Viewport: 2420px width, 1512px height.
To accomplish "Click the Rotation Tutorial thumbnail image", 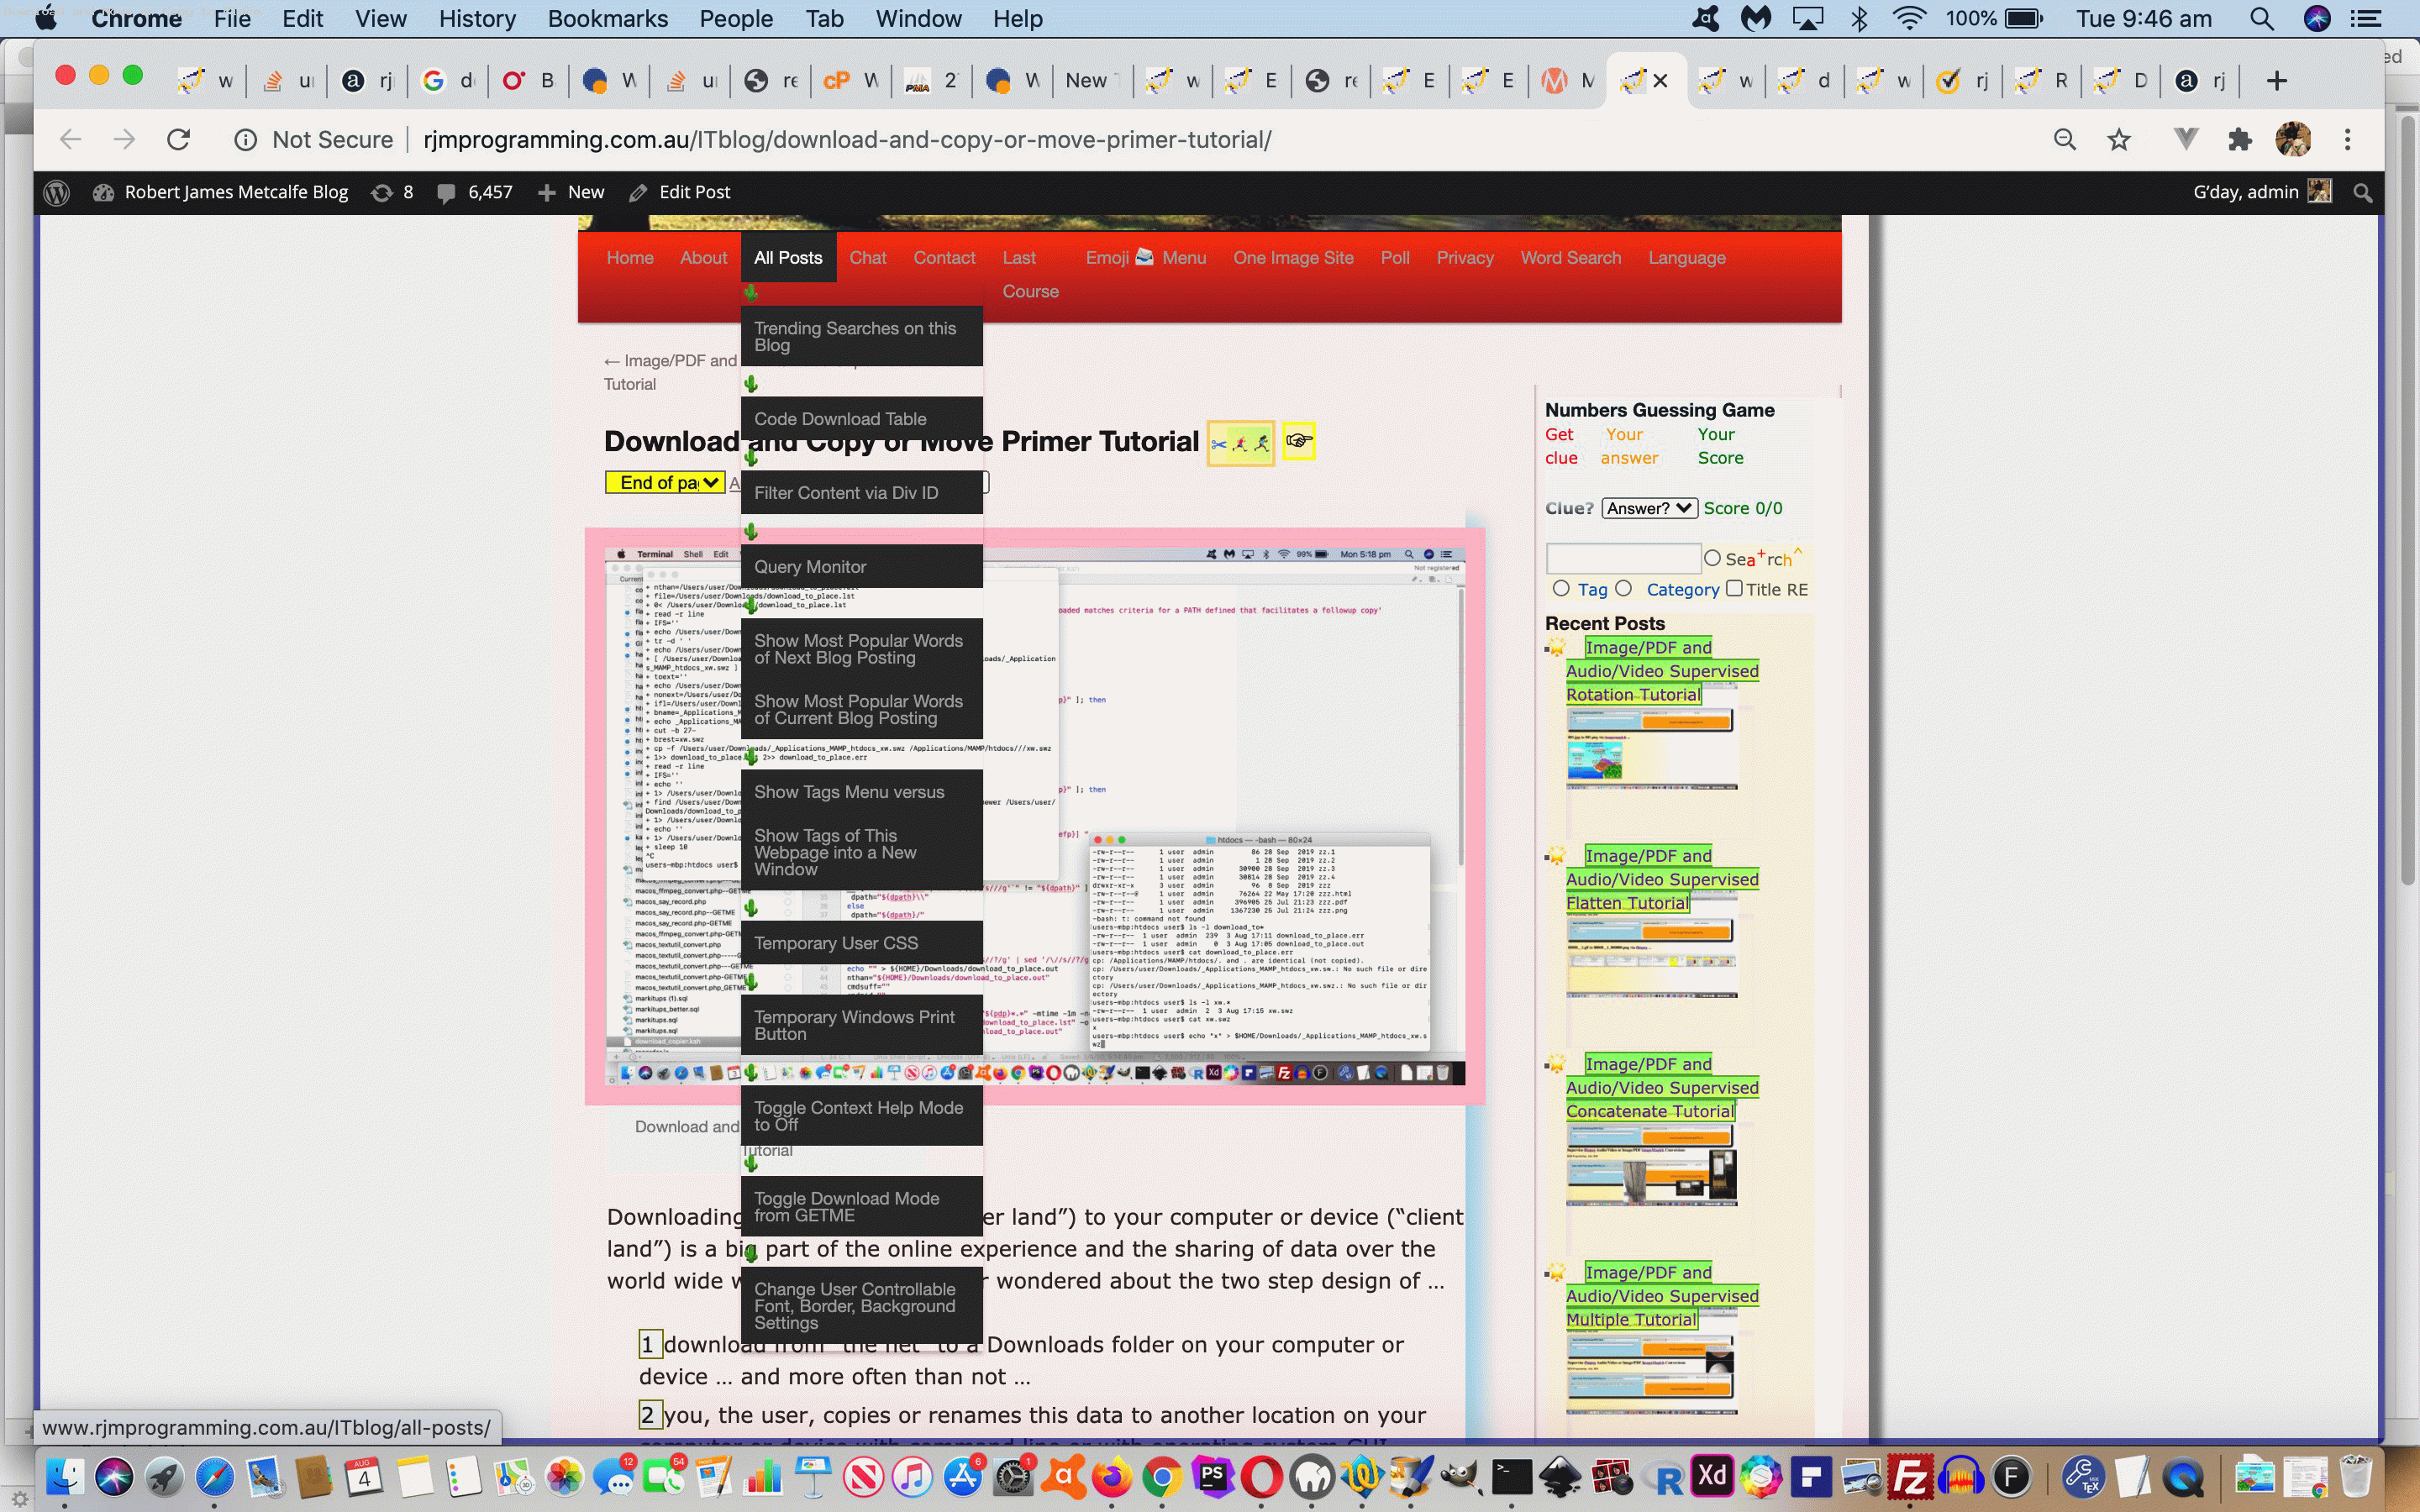I will tap(1651, 748).
